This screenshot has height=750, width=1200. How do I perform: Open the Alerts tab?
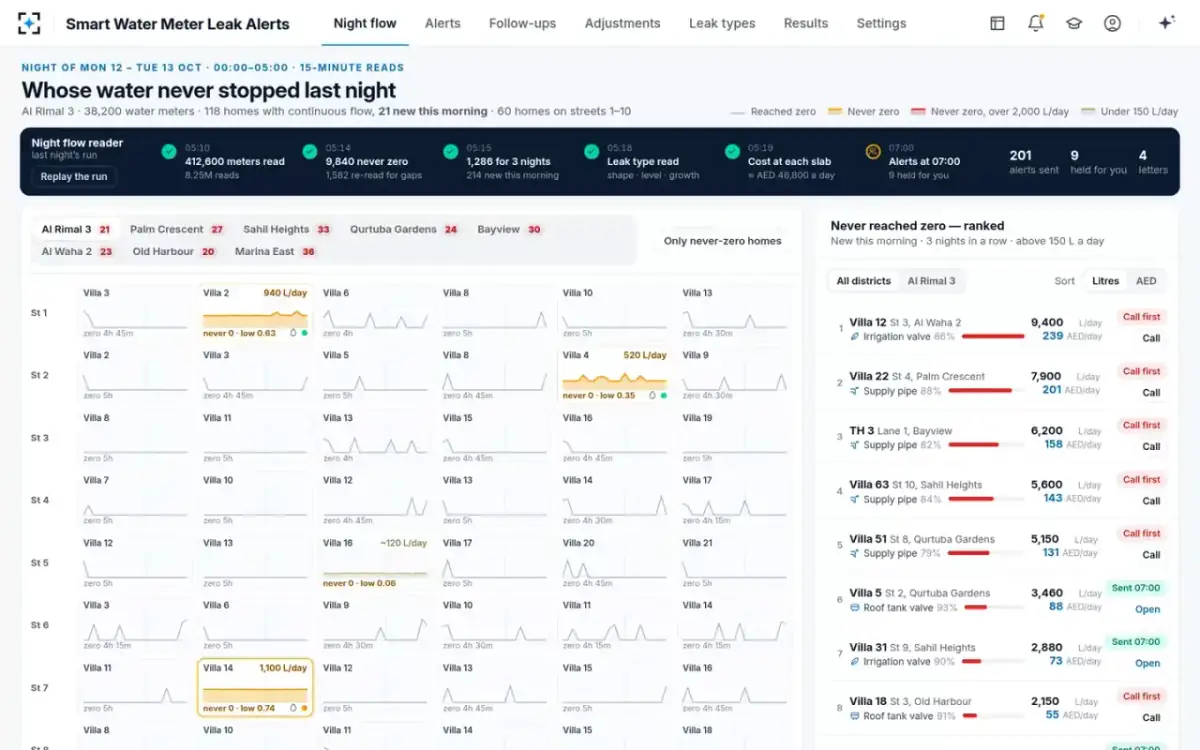pos(443,23)
